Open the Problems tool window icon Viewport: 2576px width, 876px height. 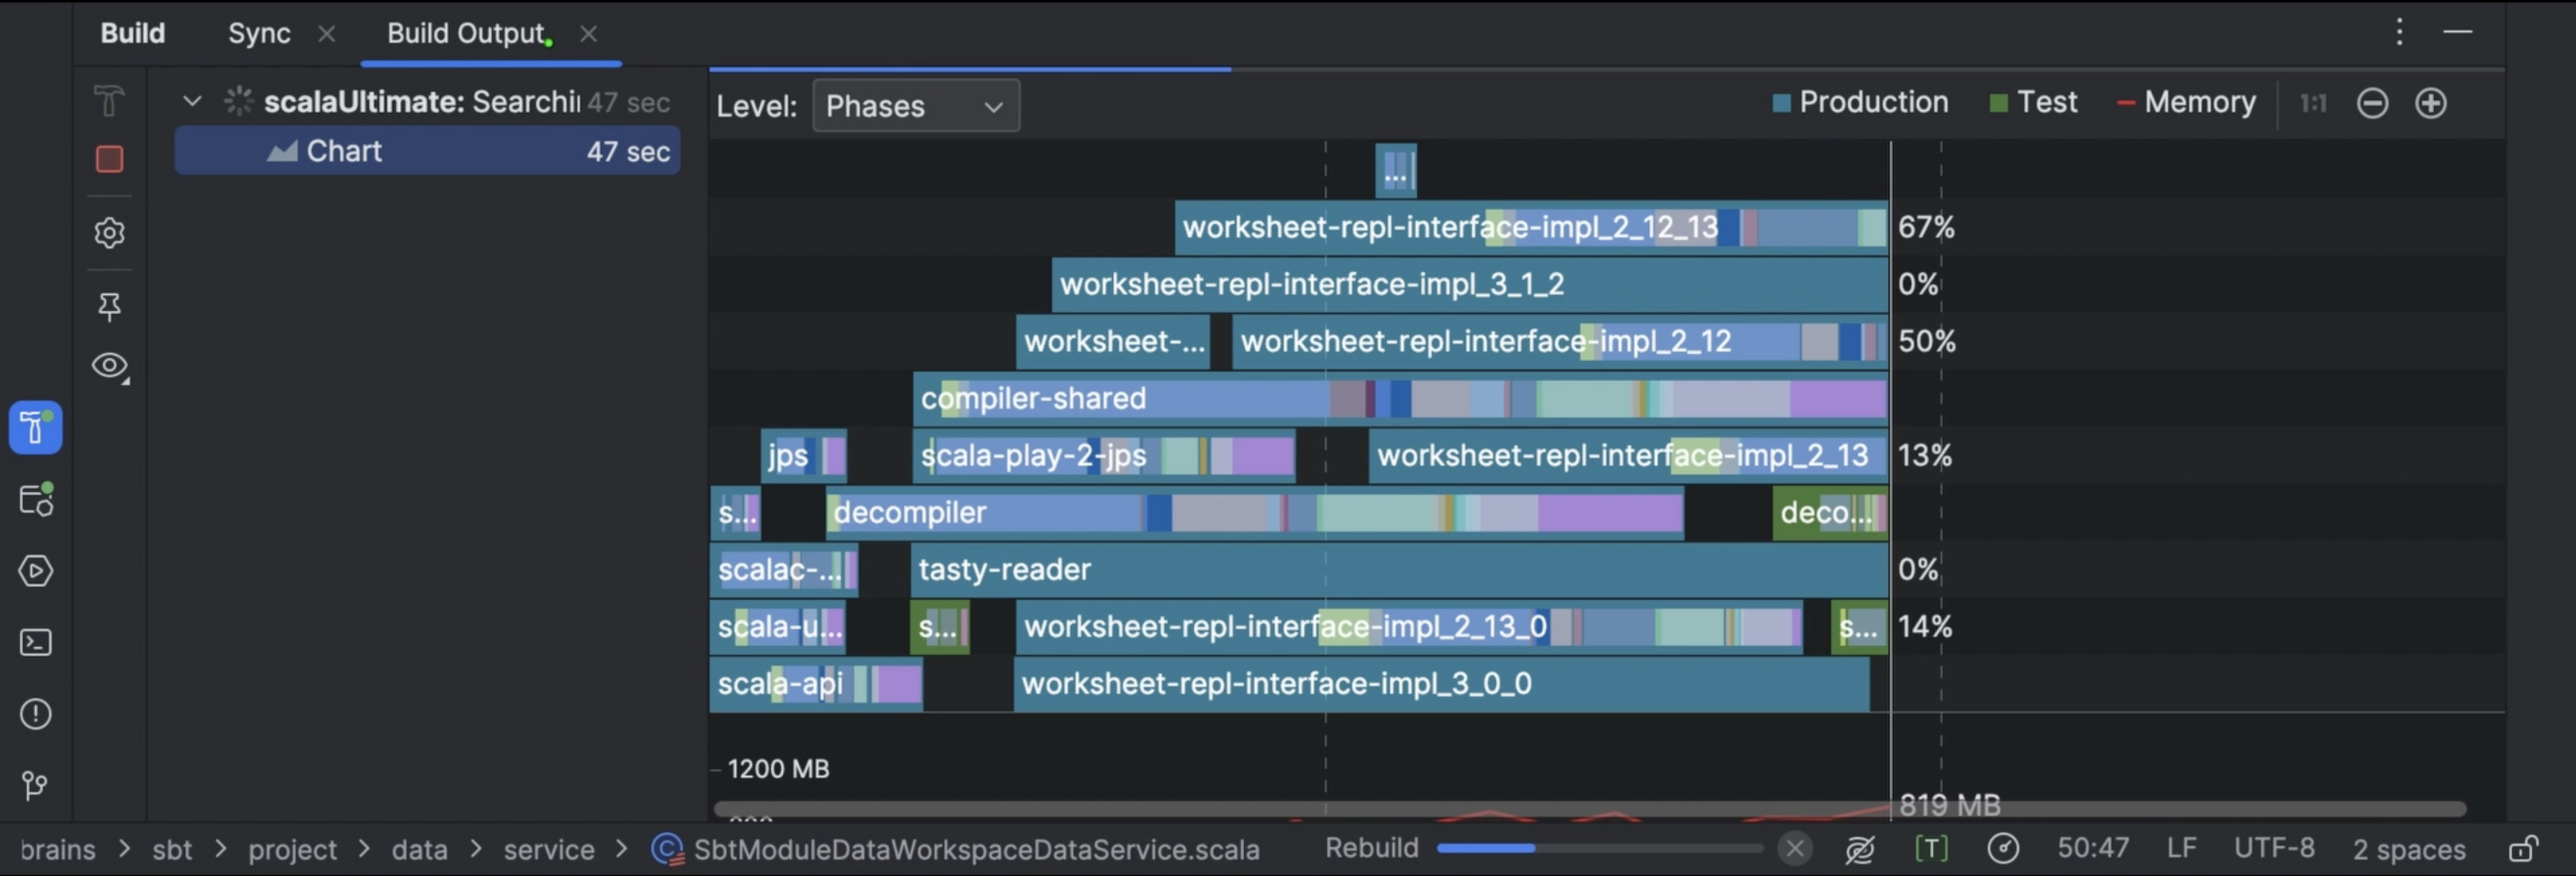coord(36,714)
